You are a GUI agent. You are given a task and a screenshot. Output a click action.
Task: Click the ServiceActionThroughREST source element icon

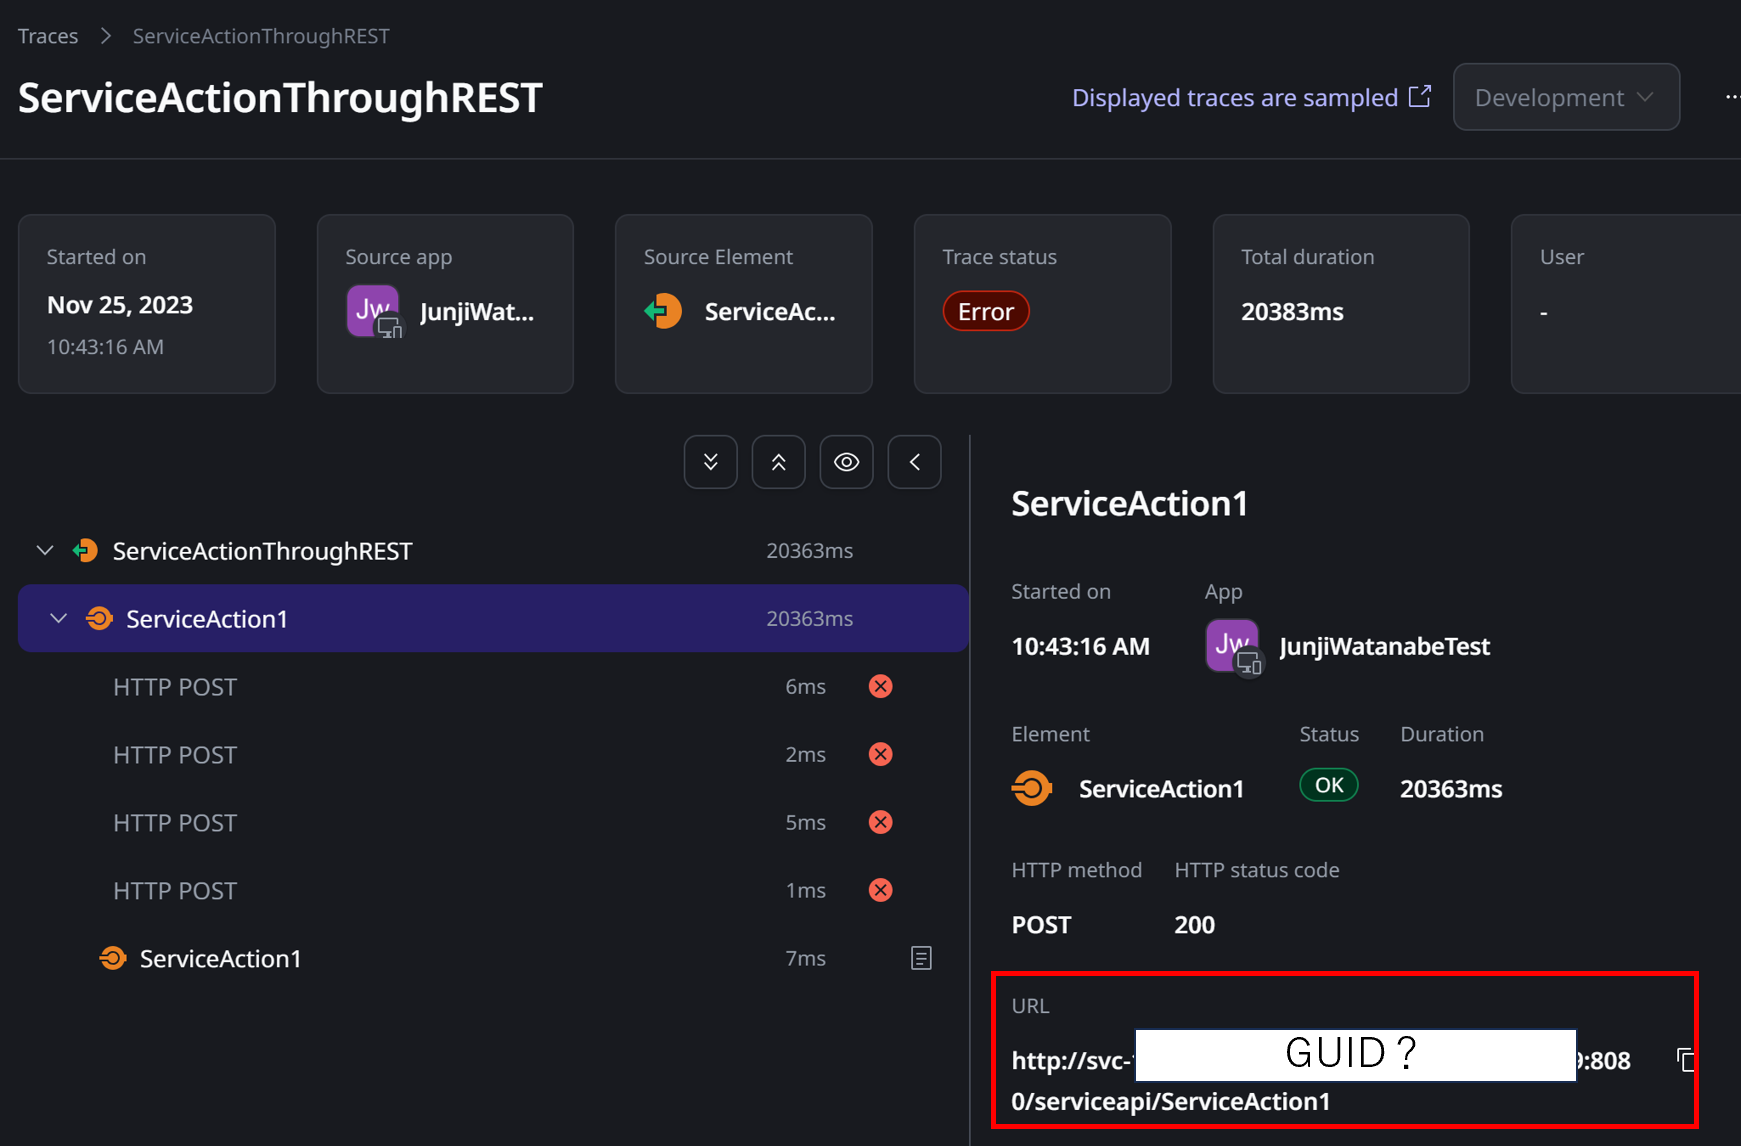tap(662, 311)
